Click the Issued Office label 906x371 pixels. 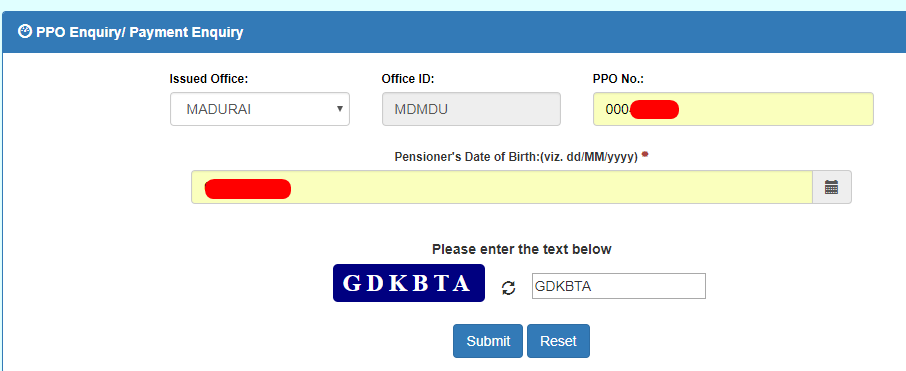pyautogui.click(x=209, y=79)
